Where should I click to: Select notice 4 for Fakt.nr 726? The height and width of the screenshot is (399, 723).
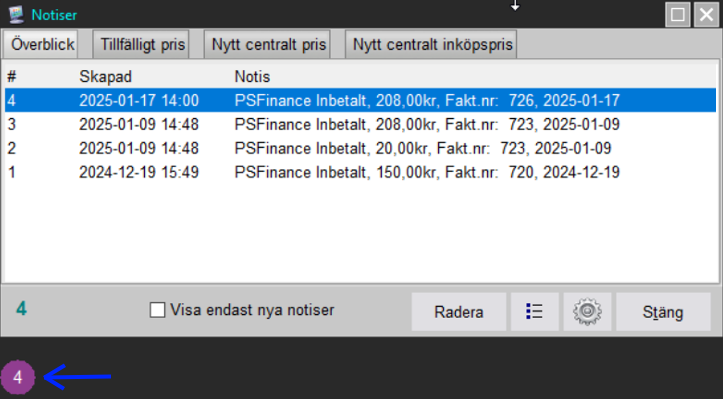pos(361,101)
